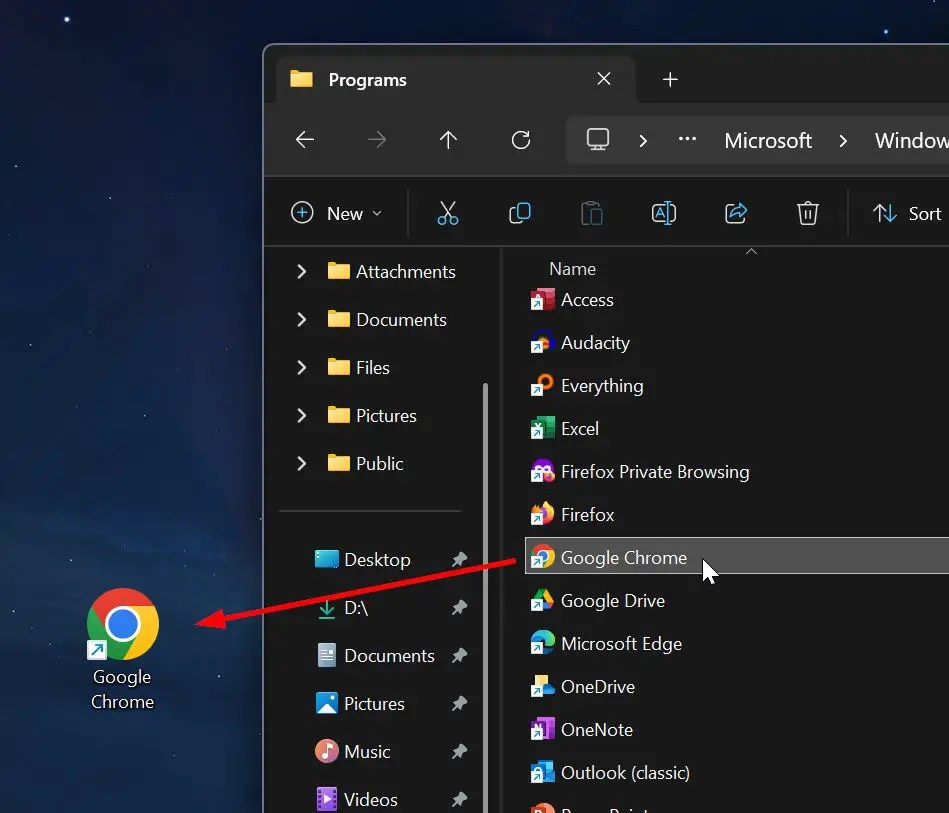Viewport: 949px width, 813px height.
Task: Click the Delete trash can icon
Action: 807,213
